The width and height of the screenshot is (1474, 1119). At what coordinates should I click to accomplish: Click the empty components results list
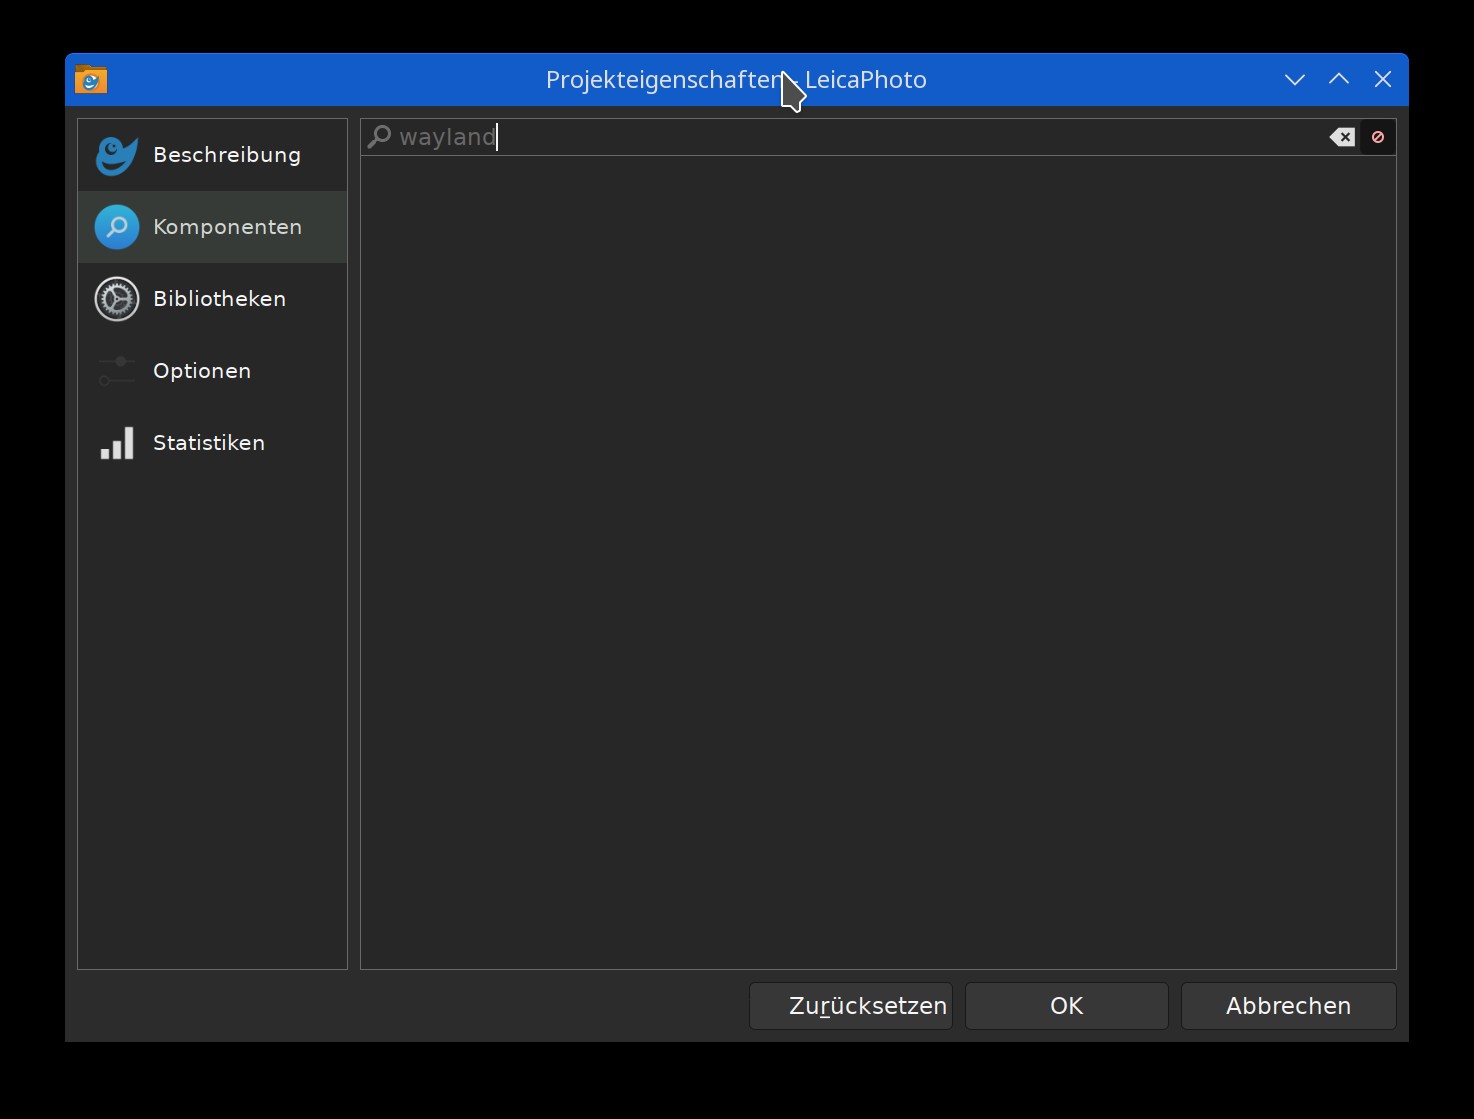[878, 560]
